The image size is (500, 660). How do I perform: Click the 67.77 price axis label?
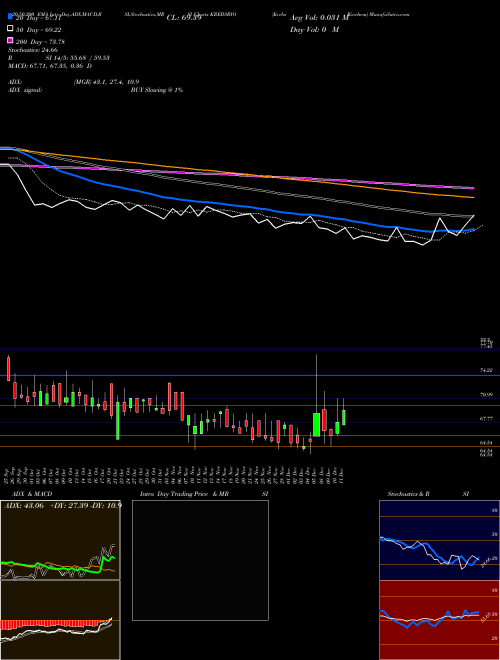(486, 419)
